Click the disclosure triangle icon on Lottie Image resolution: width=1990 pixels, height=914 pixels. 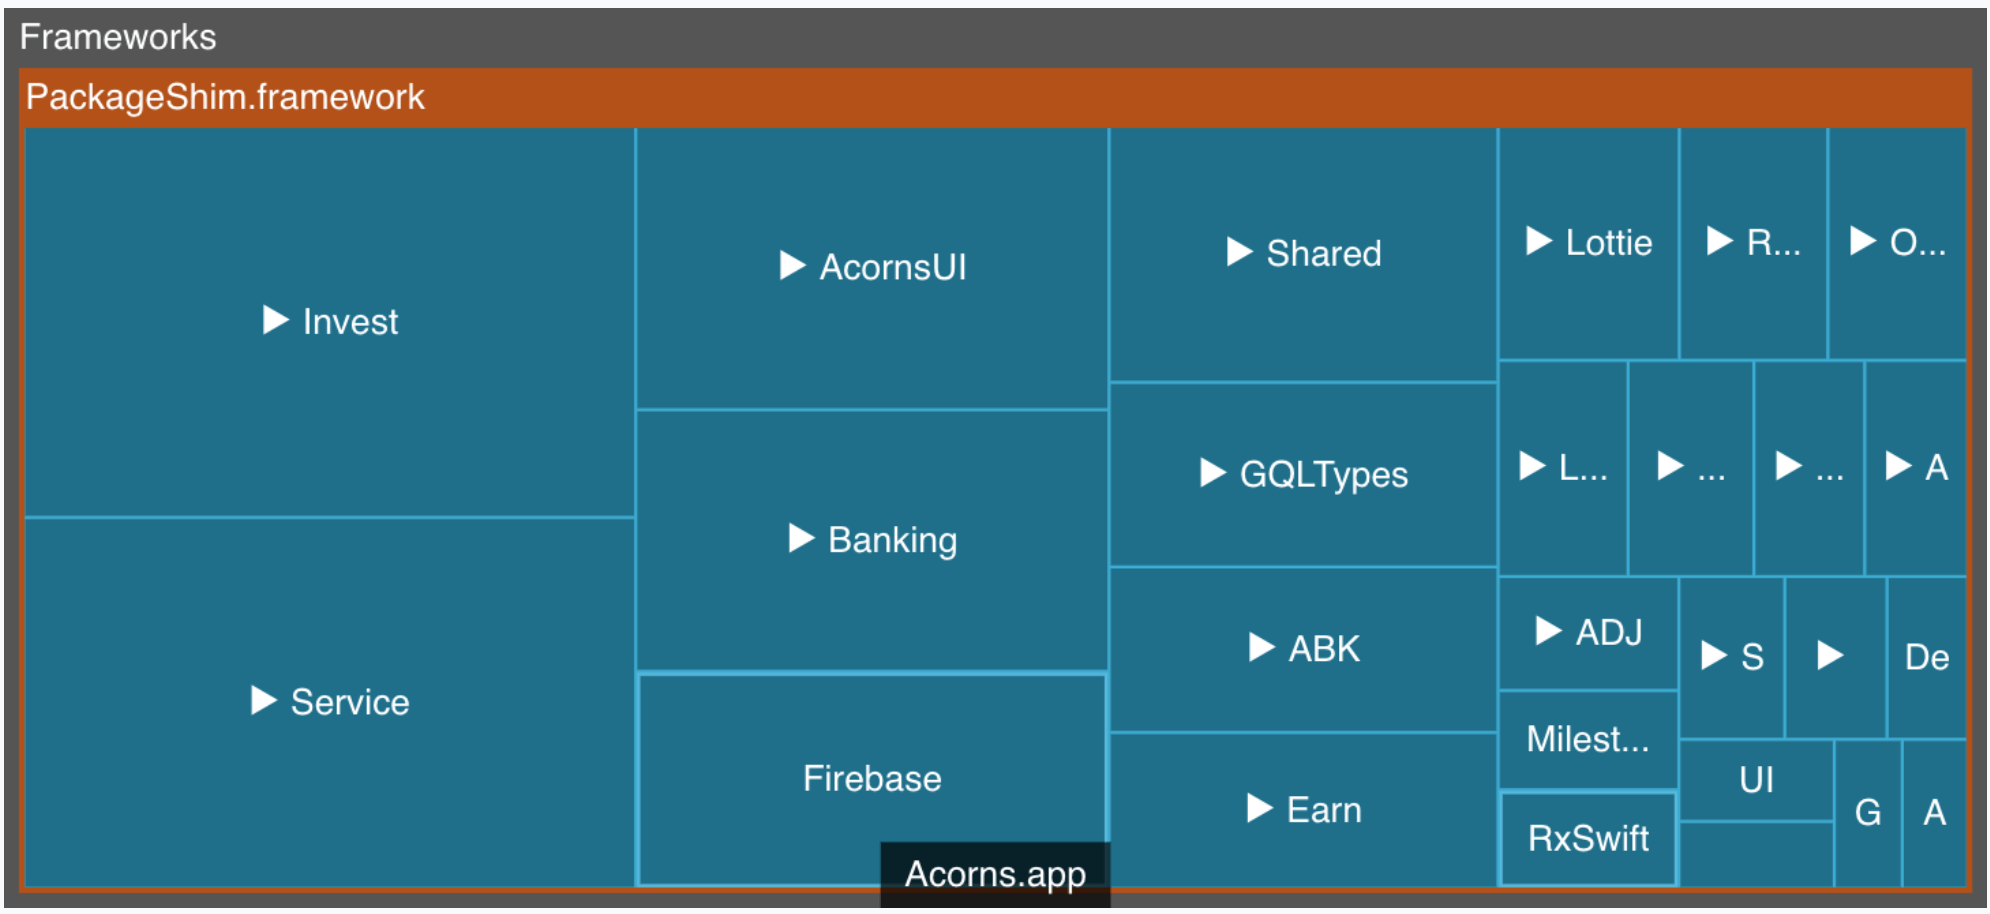[1537, 242]
